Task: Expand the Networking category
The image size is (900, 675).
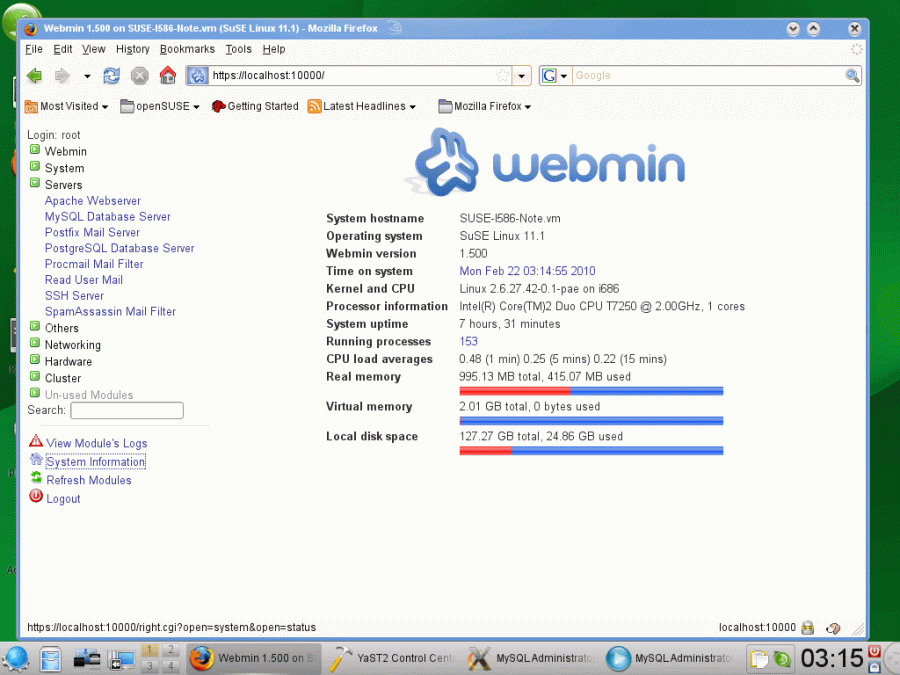Action: pyautogui.click(x=34, y=343)
